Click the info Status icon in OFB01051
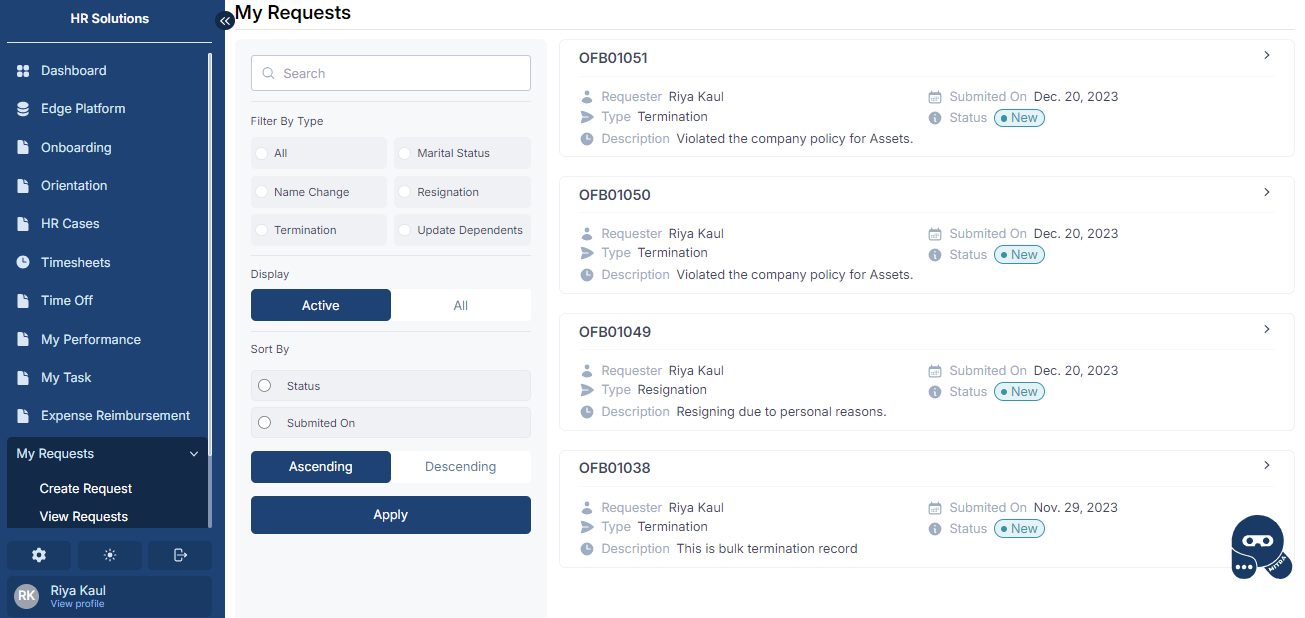Image resolution: width=1305 pixels, height=618 pixels. 935,118
